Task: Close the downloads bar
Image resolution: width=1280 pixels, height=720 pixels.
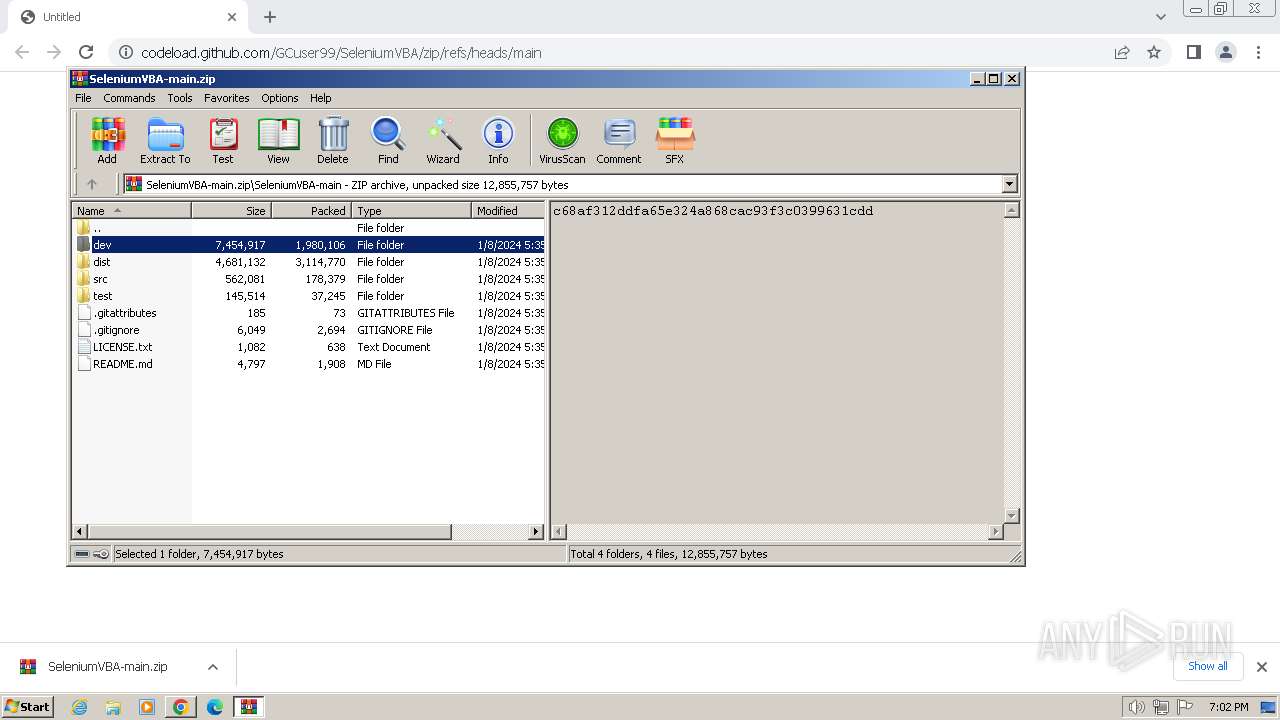Action: (x=1261, y=667)
